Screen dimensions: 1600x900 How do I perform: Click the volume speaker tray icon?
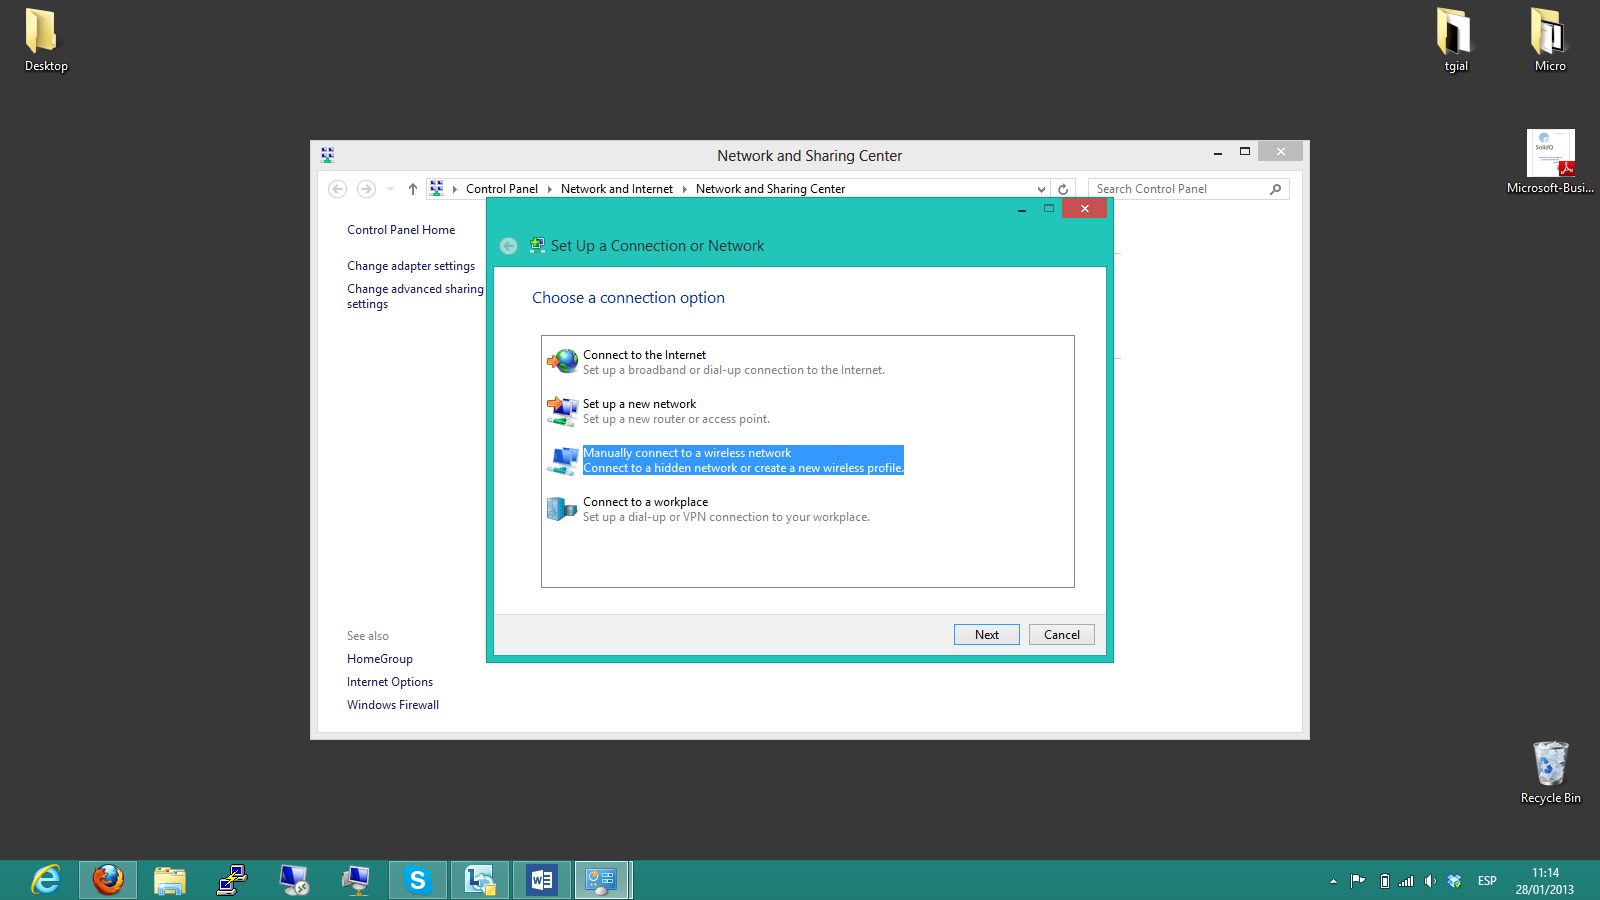pos(1430,881)
